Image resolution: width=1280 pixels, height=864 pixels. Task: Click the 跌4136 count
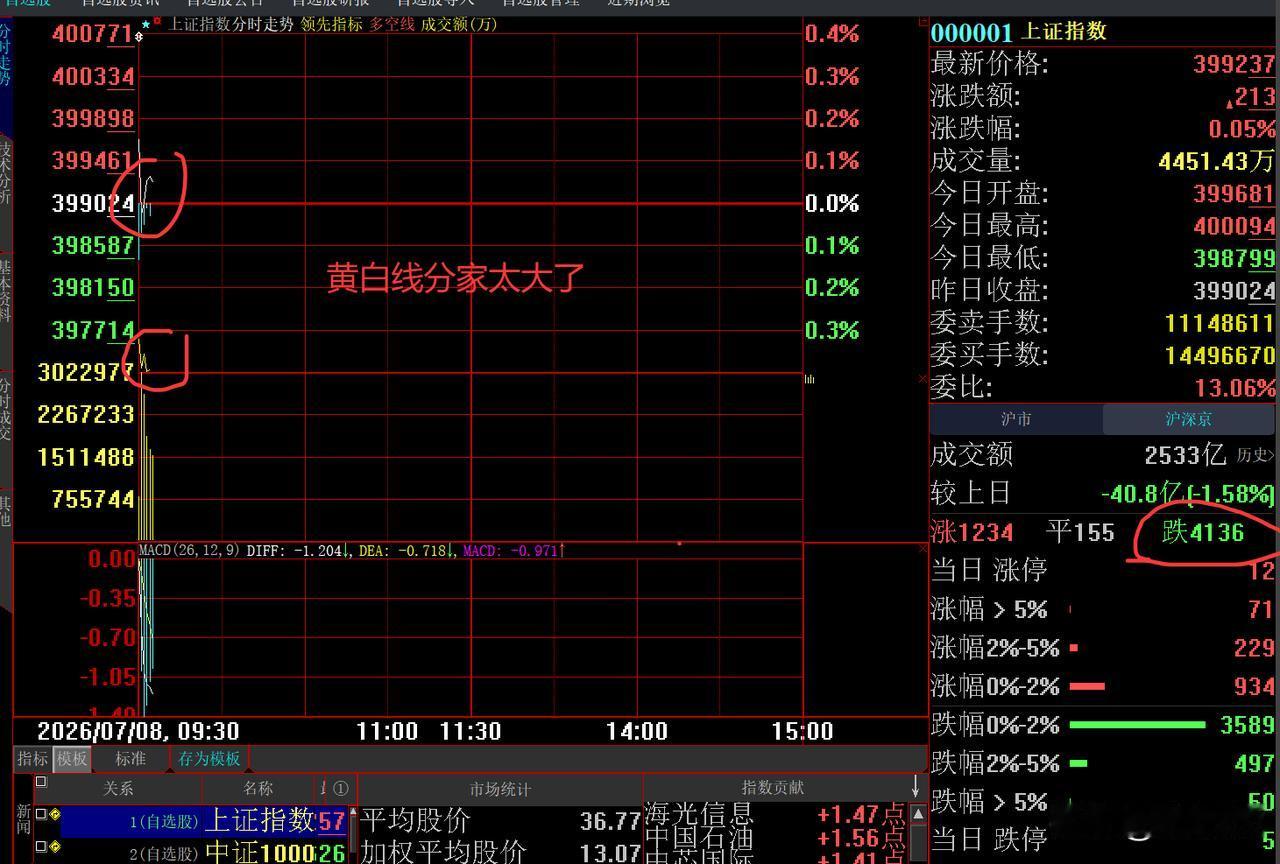pos(1203,532)
